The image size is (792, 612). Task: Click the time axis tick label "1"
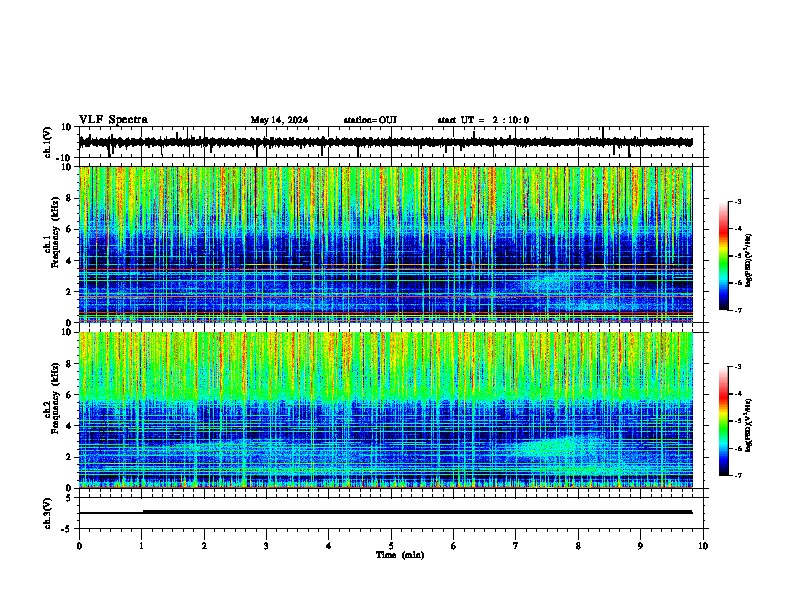141,546
